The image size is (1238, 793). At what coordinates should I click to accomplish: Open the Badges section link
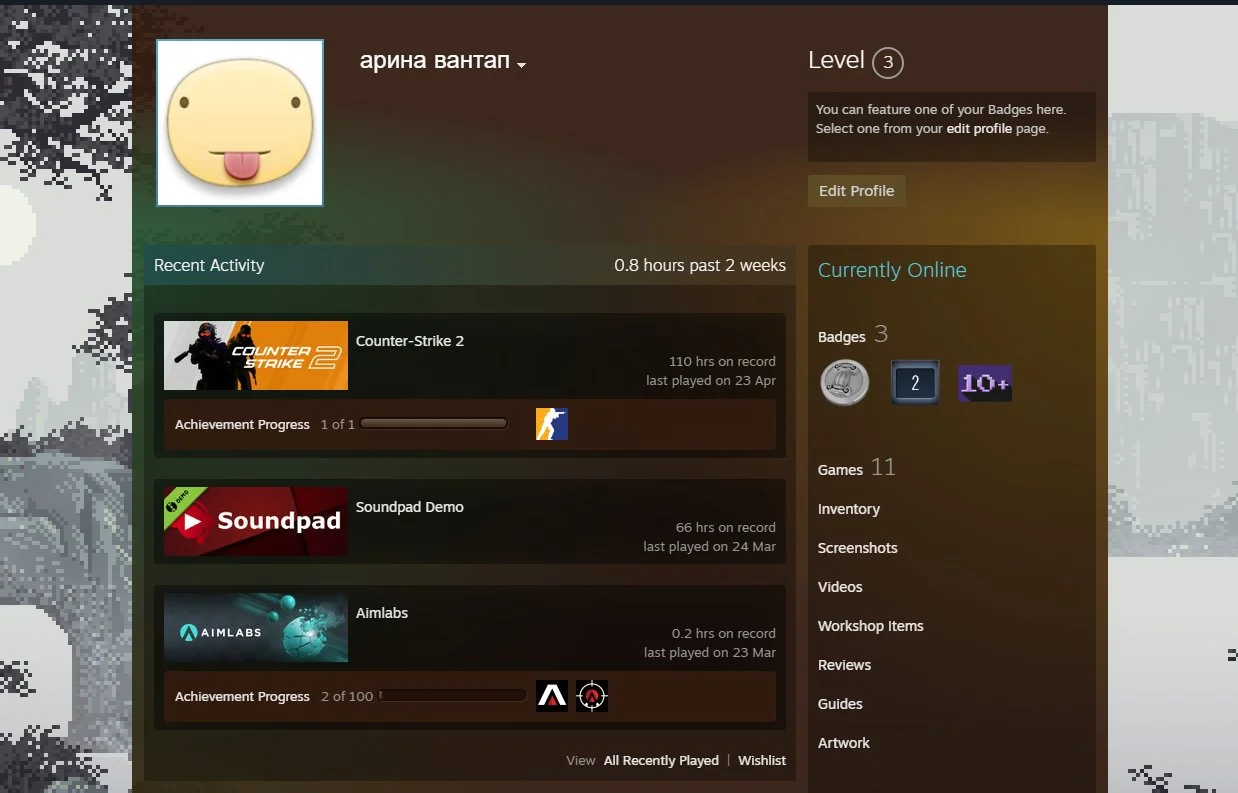click(842, 337)
